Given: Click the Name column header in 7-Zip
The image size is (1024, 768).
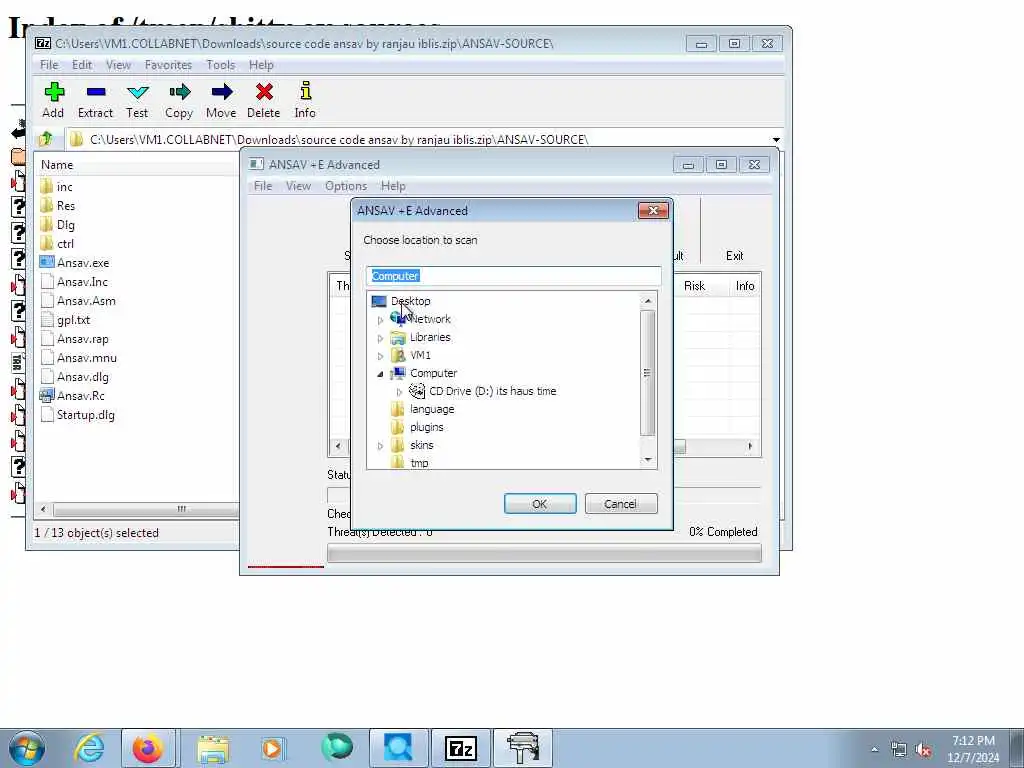Looking at the screenshot, I should pos(138,165).
